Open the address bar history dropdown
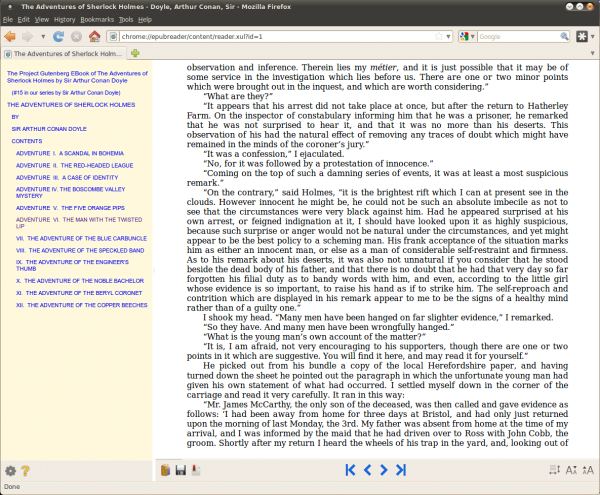 tap(448, 37)
